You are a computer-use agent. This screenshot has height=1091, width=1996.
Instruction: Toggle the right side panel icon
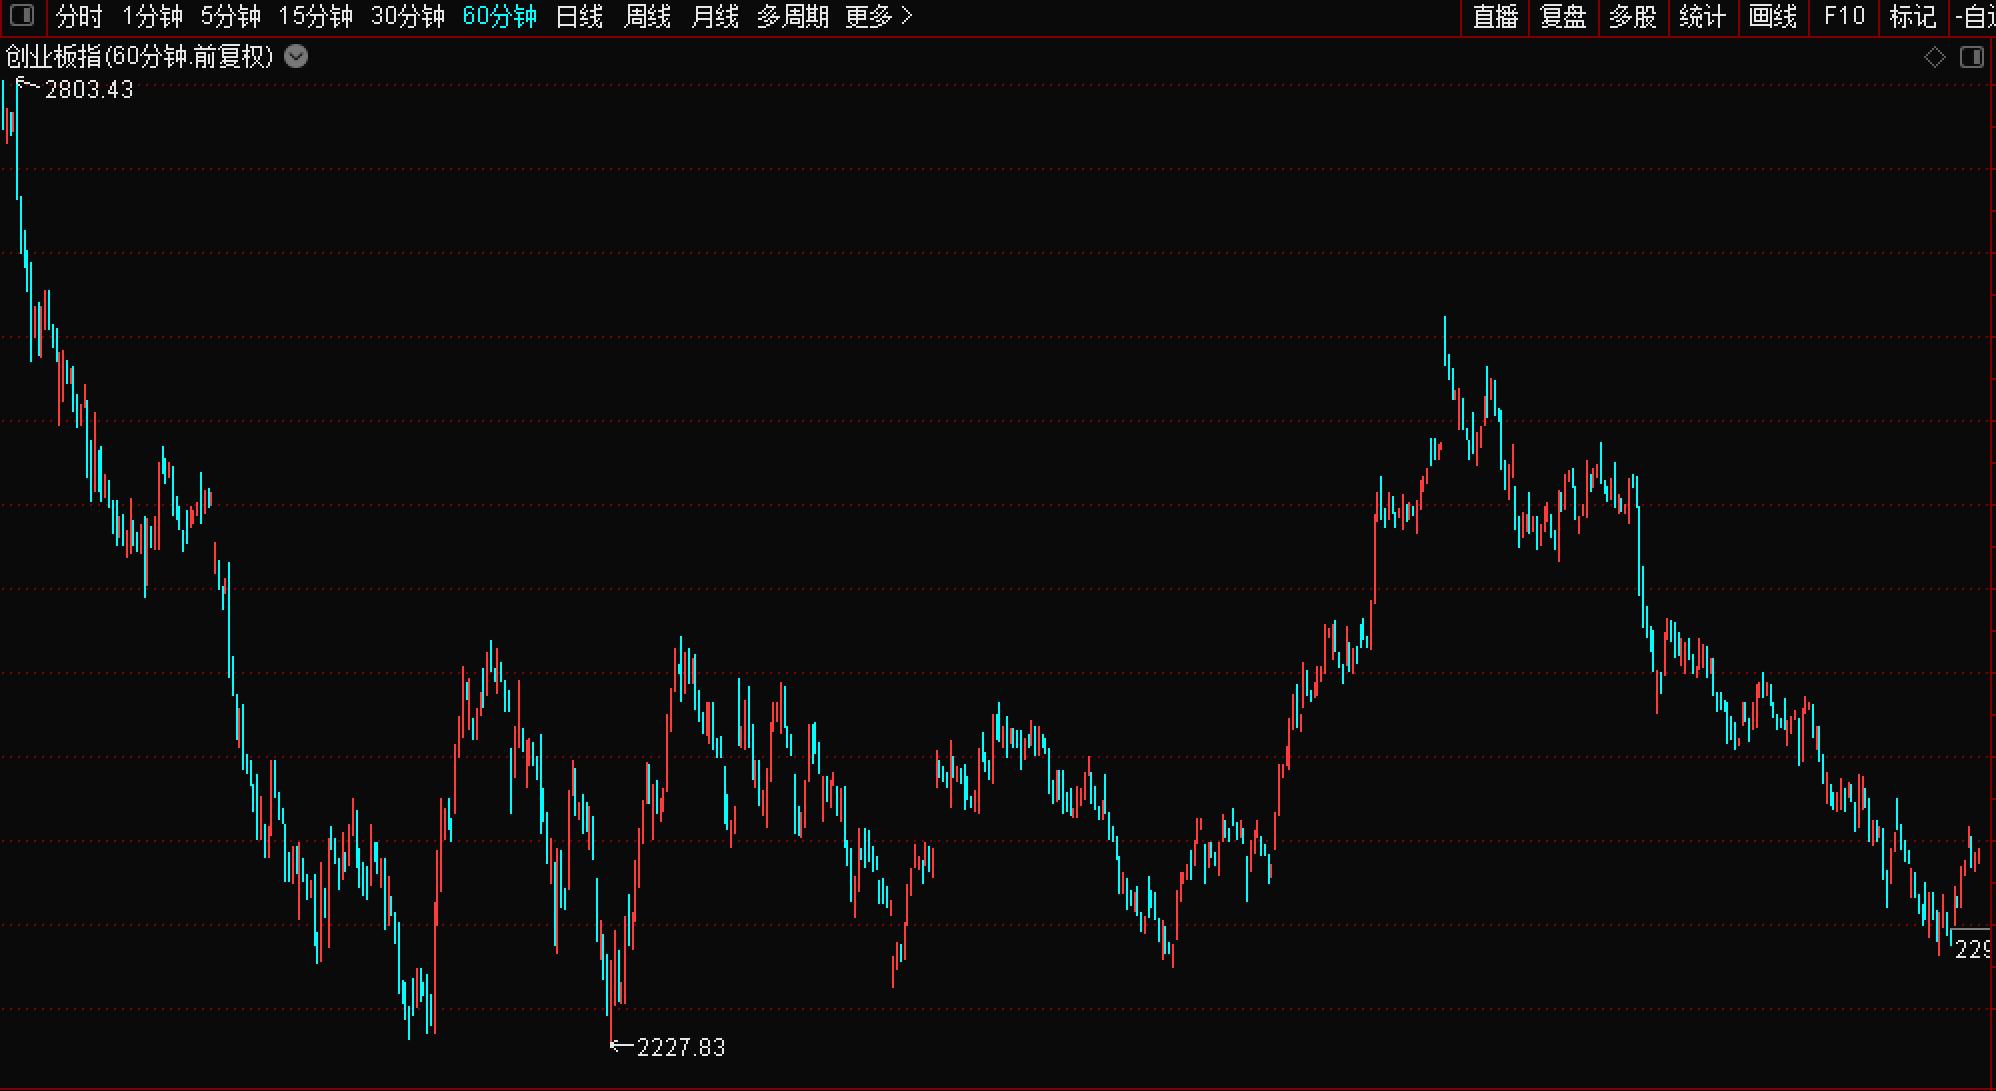(1971, 57)
